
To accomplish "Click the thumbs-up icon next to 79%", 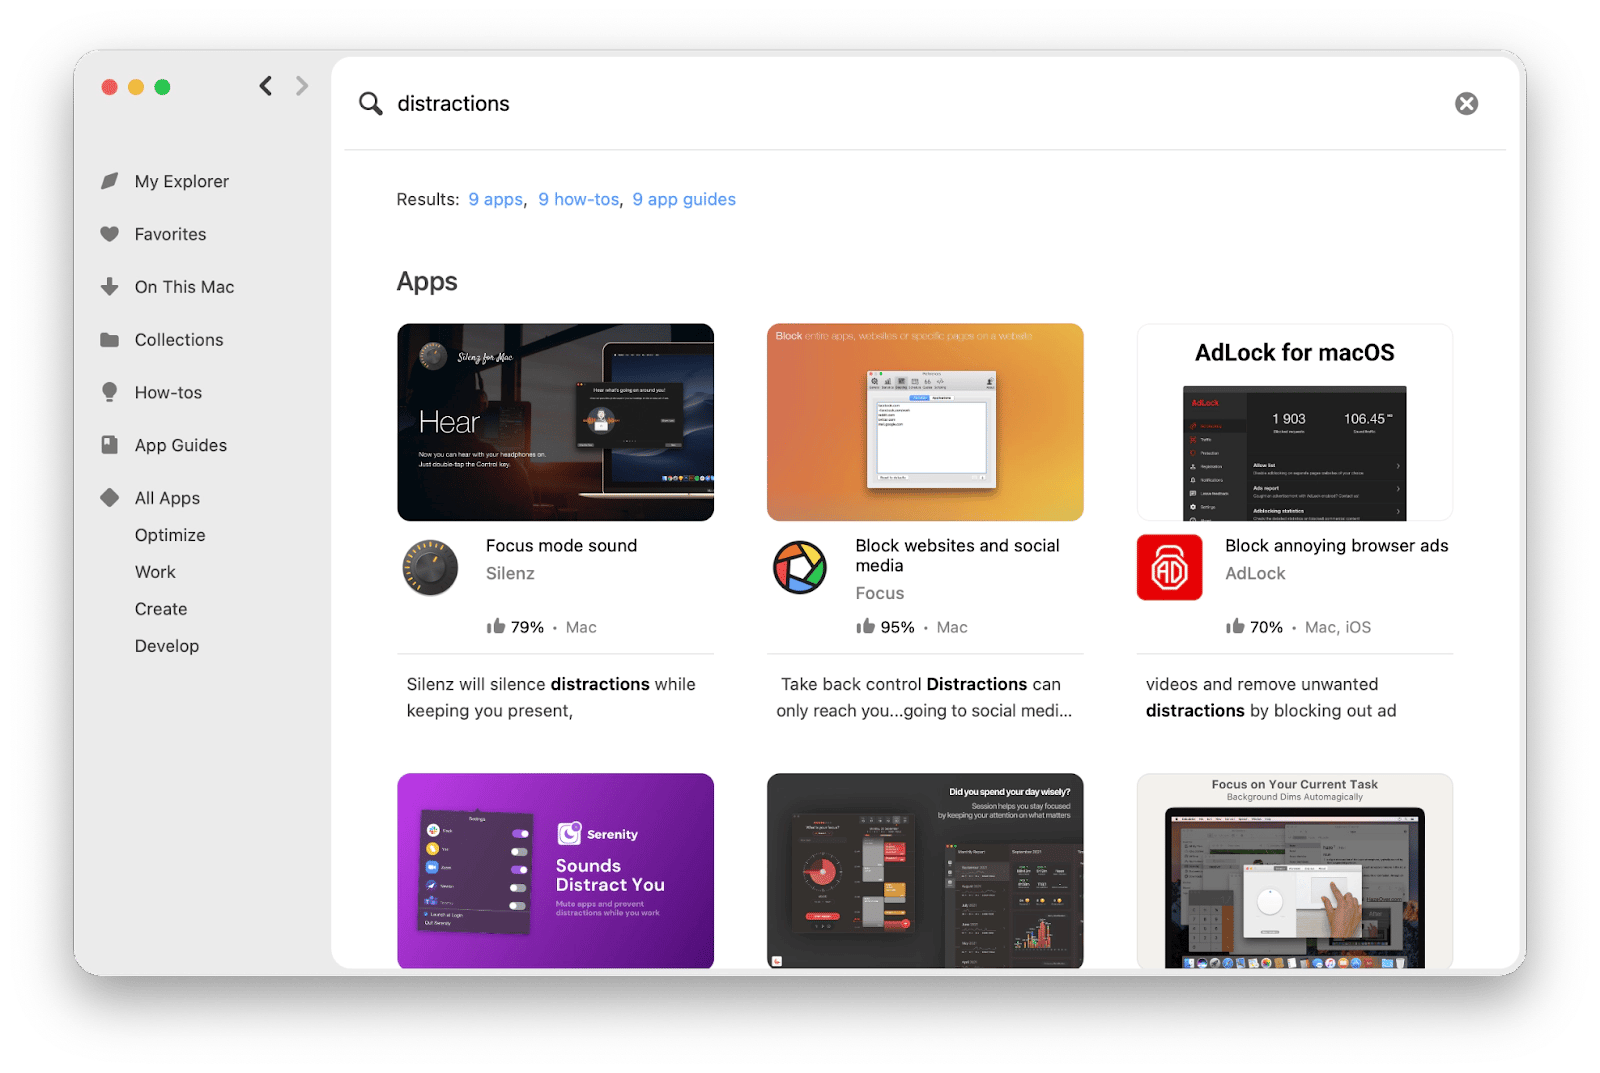I will click(496, 626).
